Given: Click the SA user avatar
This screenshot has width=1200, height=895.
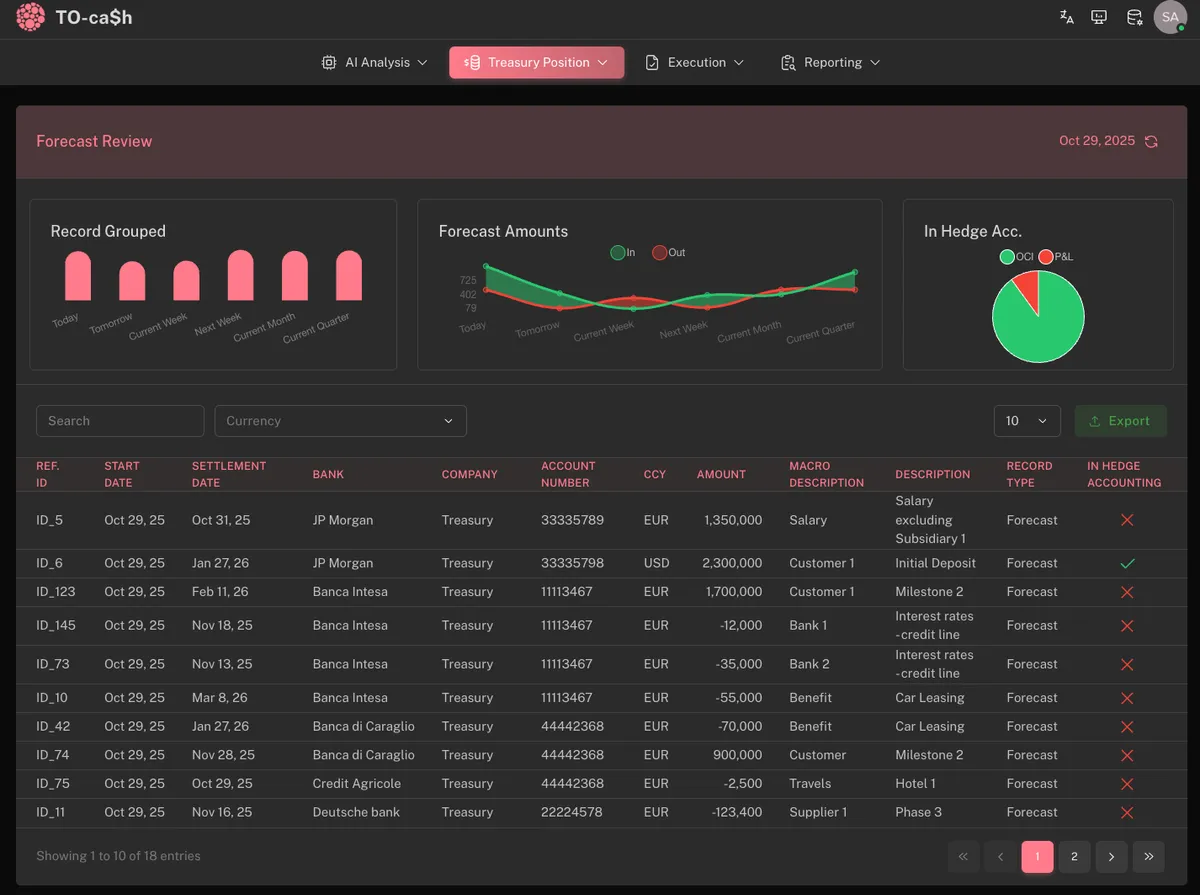Looking at the screenshot, I should coord(1170,17).
